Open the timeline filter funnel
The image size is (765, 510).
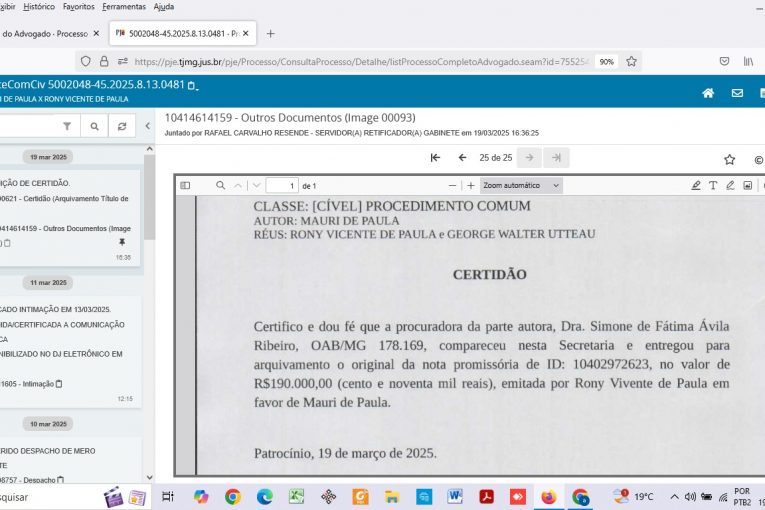(67, 127)
